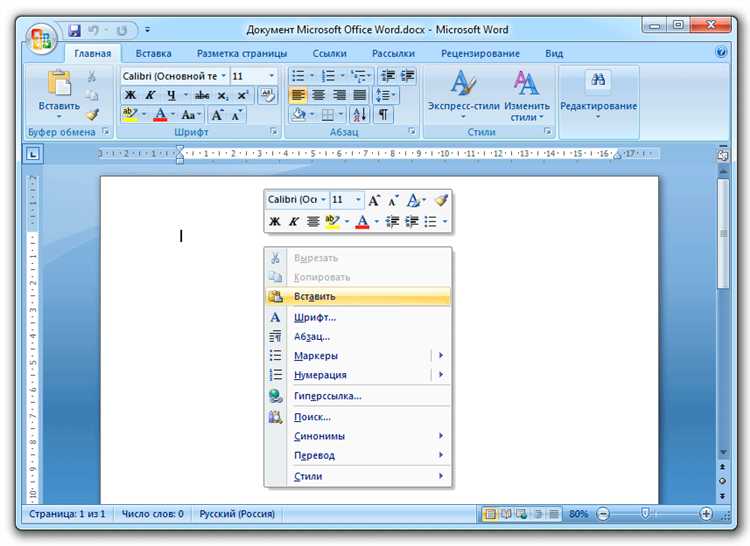Open numbering dropdown arrow in ribbon
Screen dimensions: 750x546
342,76
